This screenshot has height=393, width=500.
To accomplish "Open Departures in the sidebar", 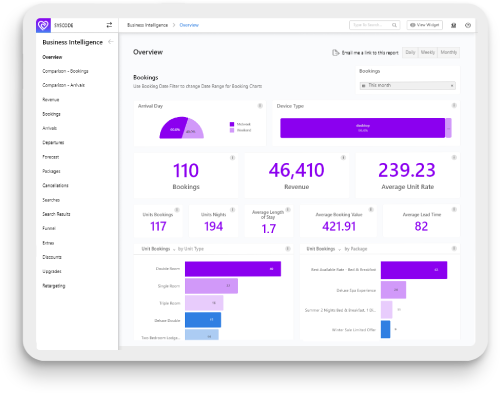I will (53, 143).
